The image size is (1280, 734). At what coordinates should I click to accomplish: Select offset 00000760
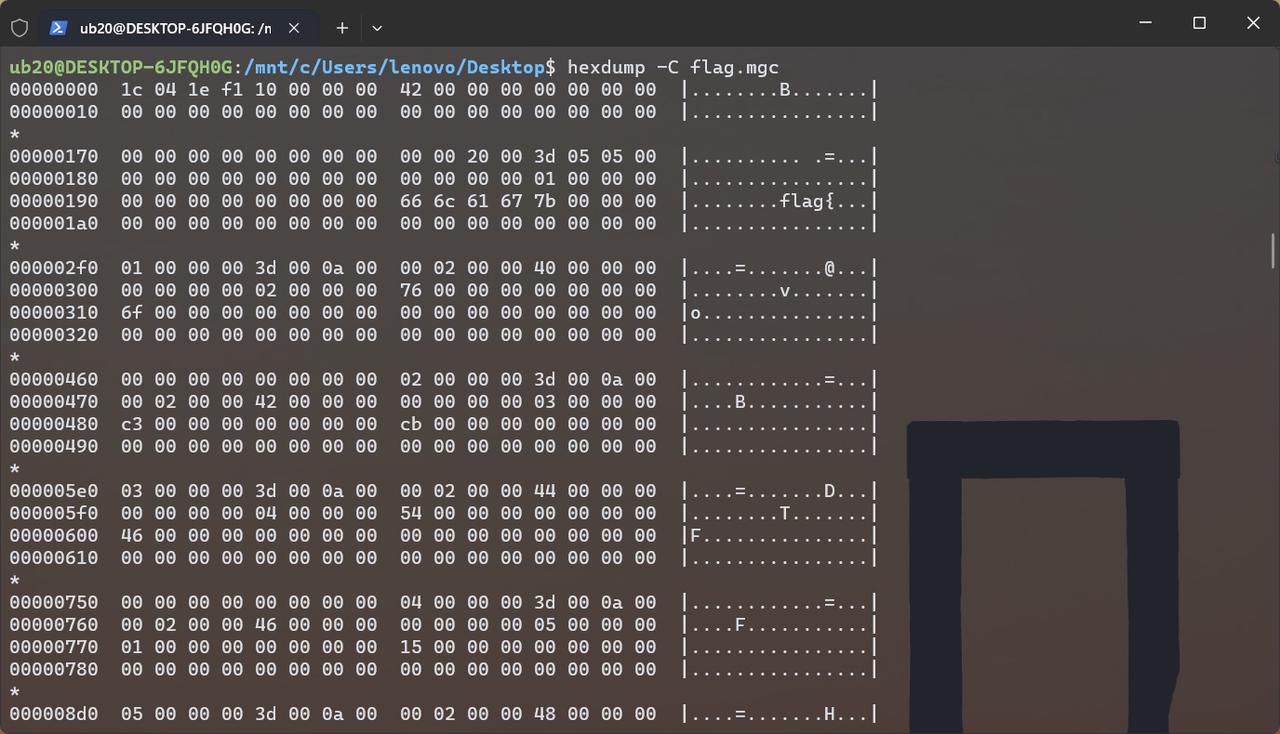pyautogui.click(x=54, y=624)
